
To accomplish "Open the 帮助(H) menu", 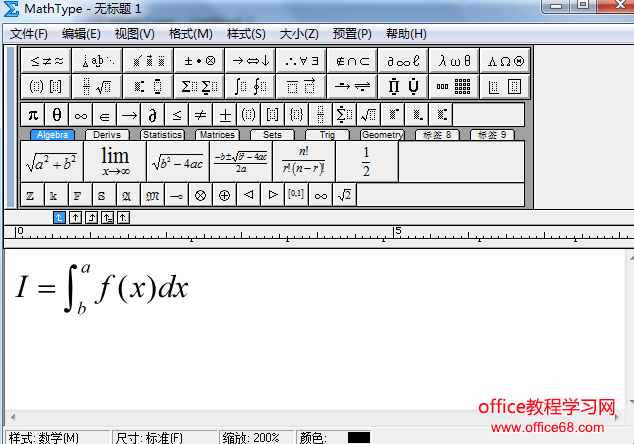I will (x=406, y=34).
